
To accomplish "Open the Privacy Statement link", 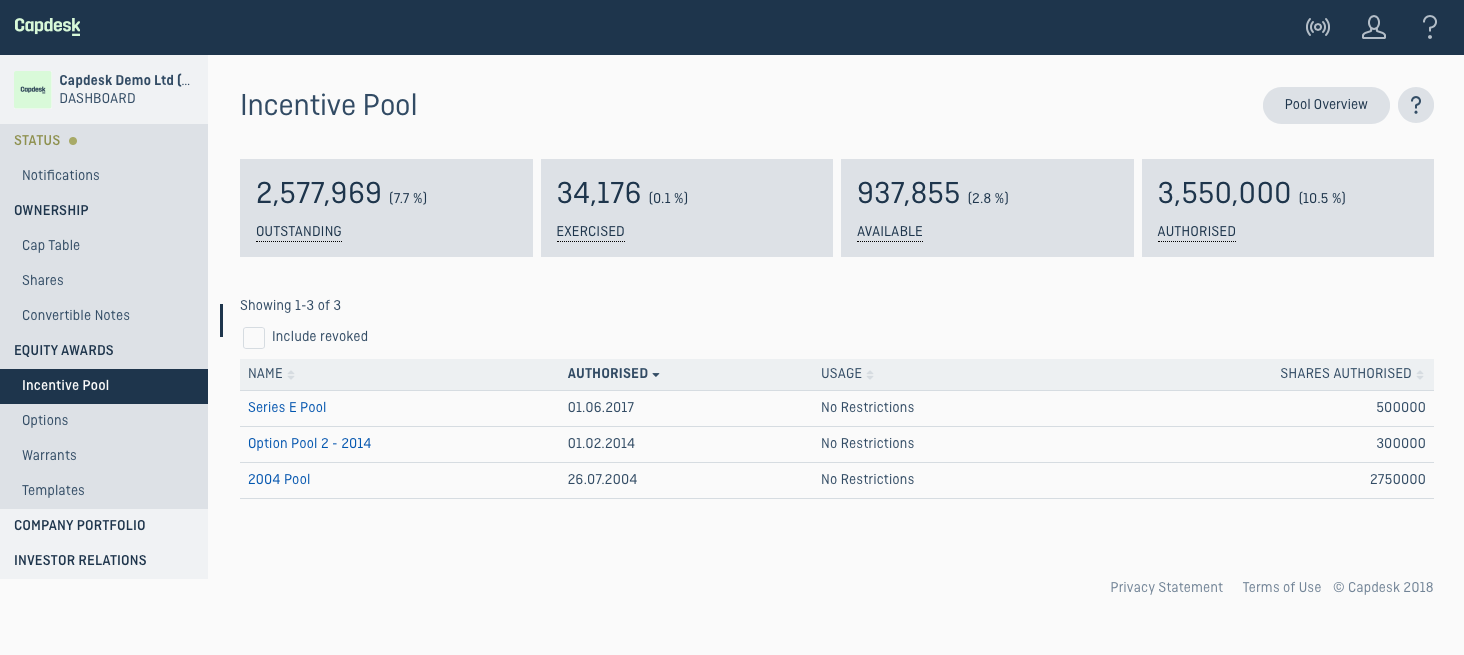I will click(1166, 588).
